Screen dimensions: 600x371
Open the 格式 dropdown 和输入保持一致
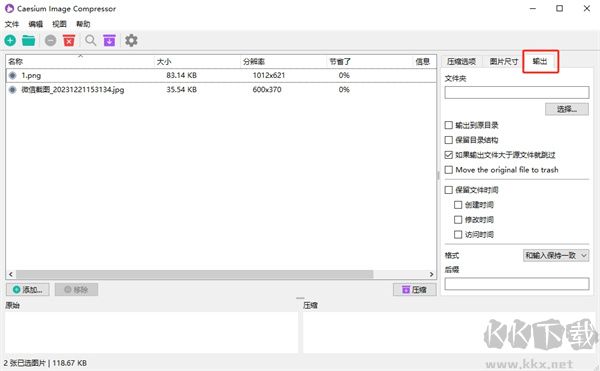(x=556, y=255)
